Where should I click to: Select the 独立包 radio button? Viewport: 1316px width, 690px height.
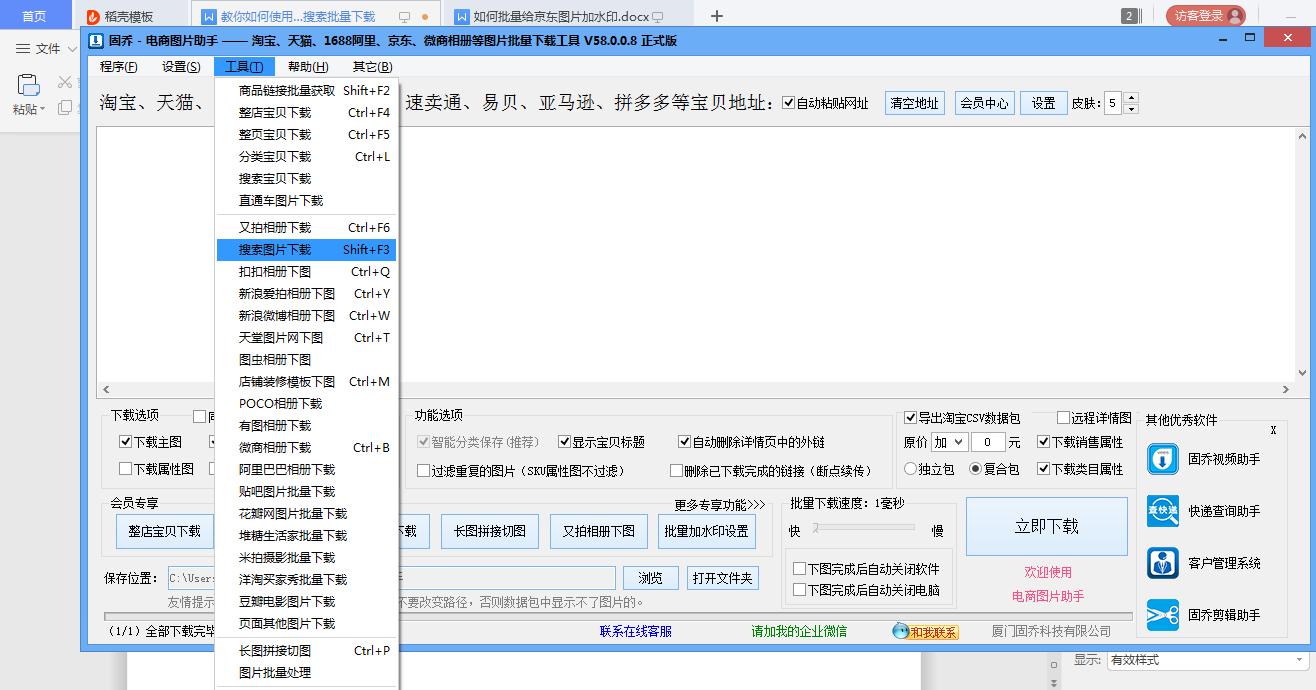(911, 468)
